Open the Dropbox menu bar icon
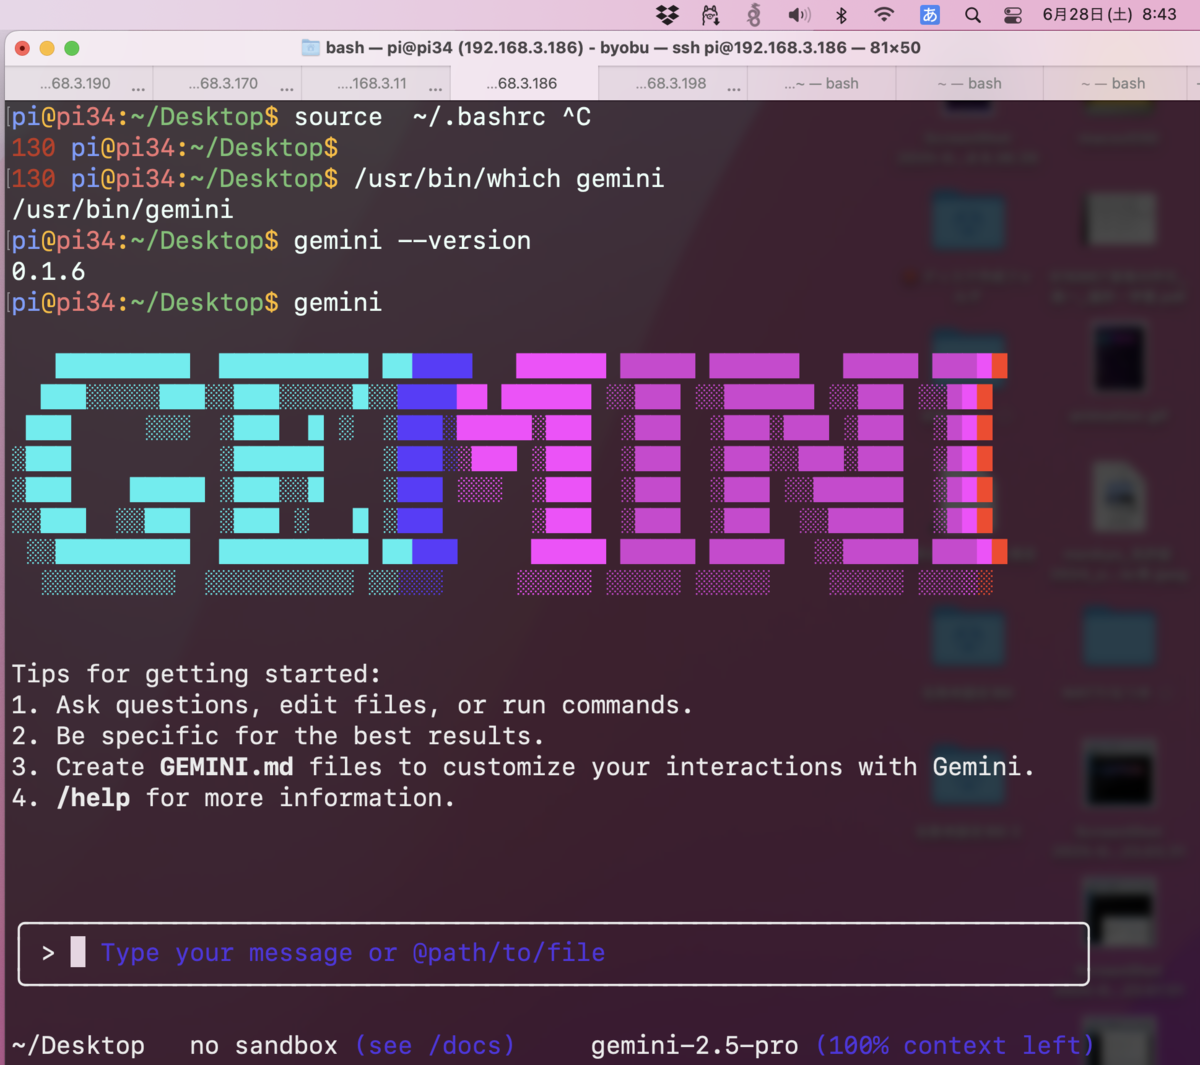Viewport: 1200px width, 1065px height. (667, 15)
